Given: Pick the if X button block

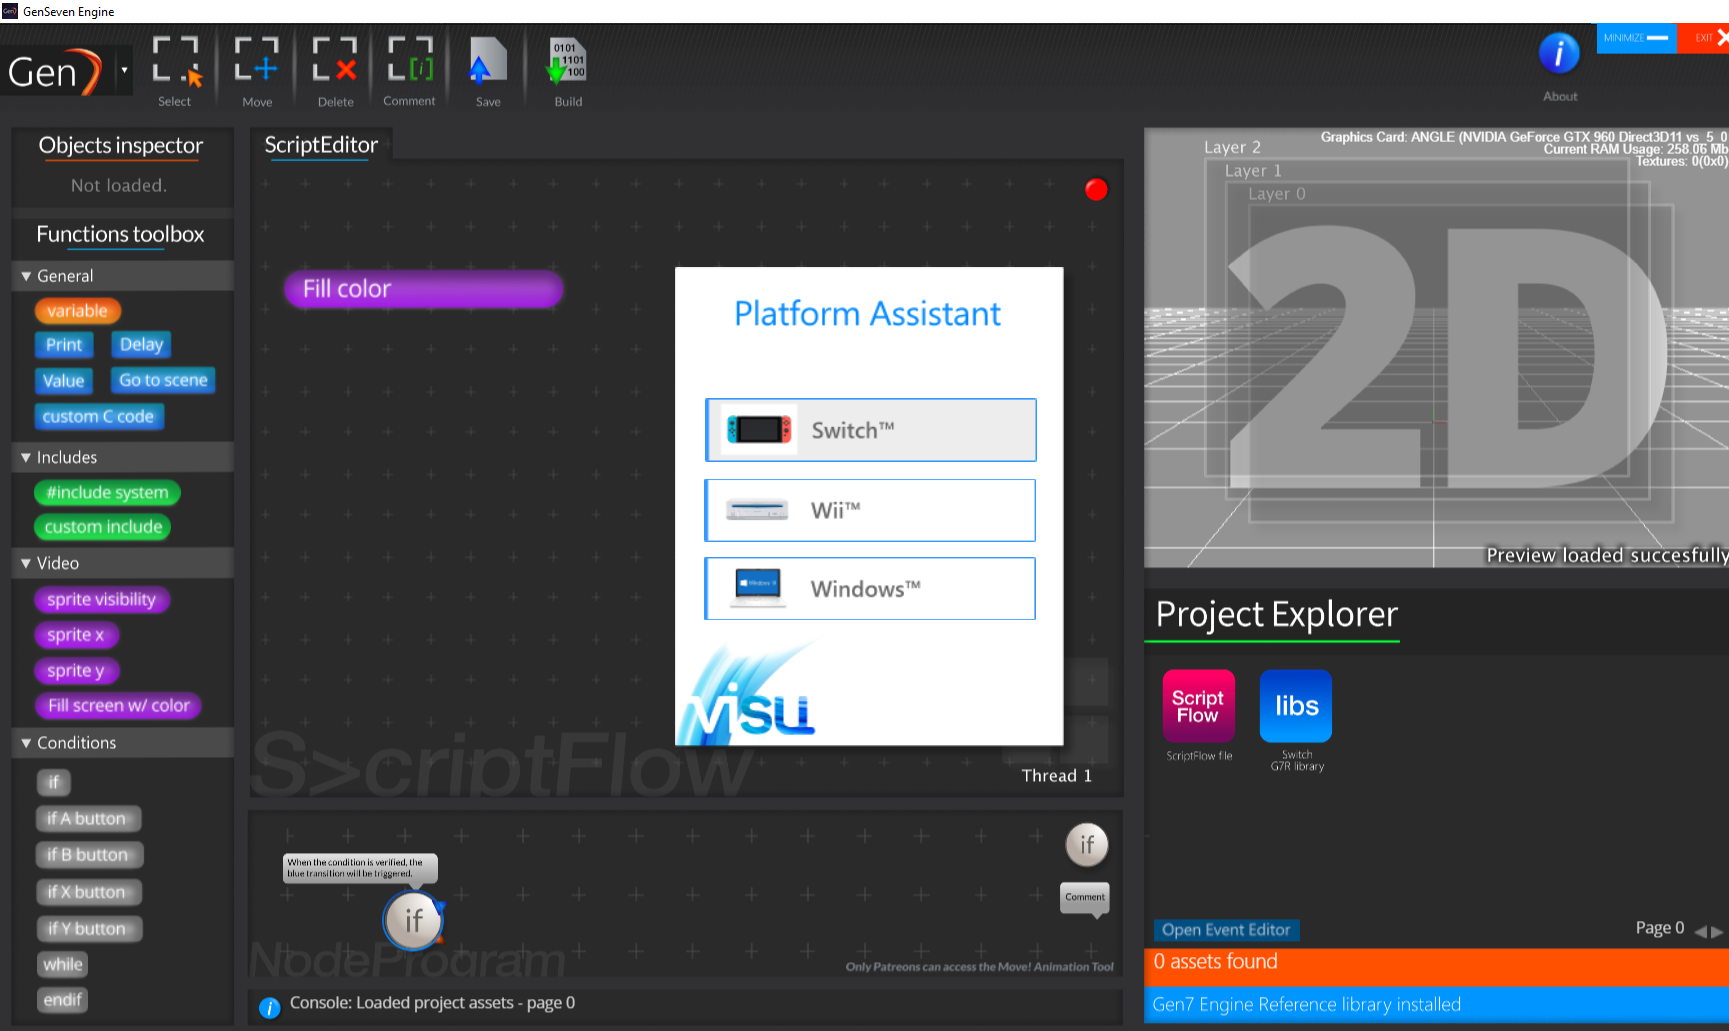Looking at the screenshot, I should coord(89,892).
